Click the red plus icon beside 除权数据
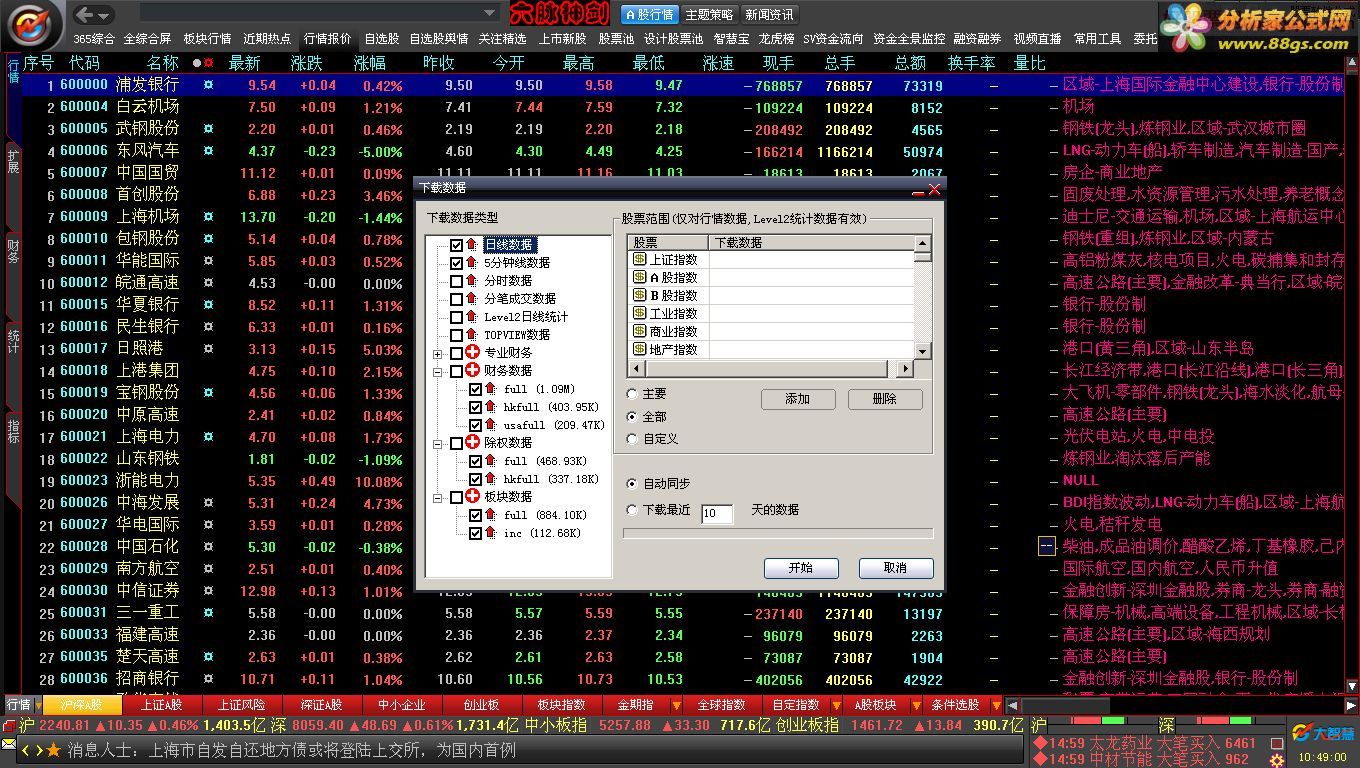The image size is (1360, 768). click(x=473, y=442)
